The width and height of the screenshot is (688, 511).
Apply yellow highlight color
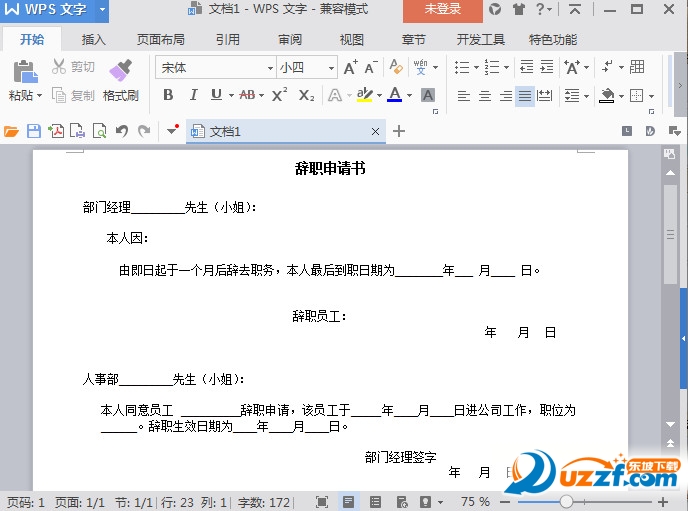pos(365,95)
